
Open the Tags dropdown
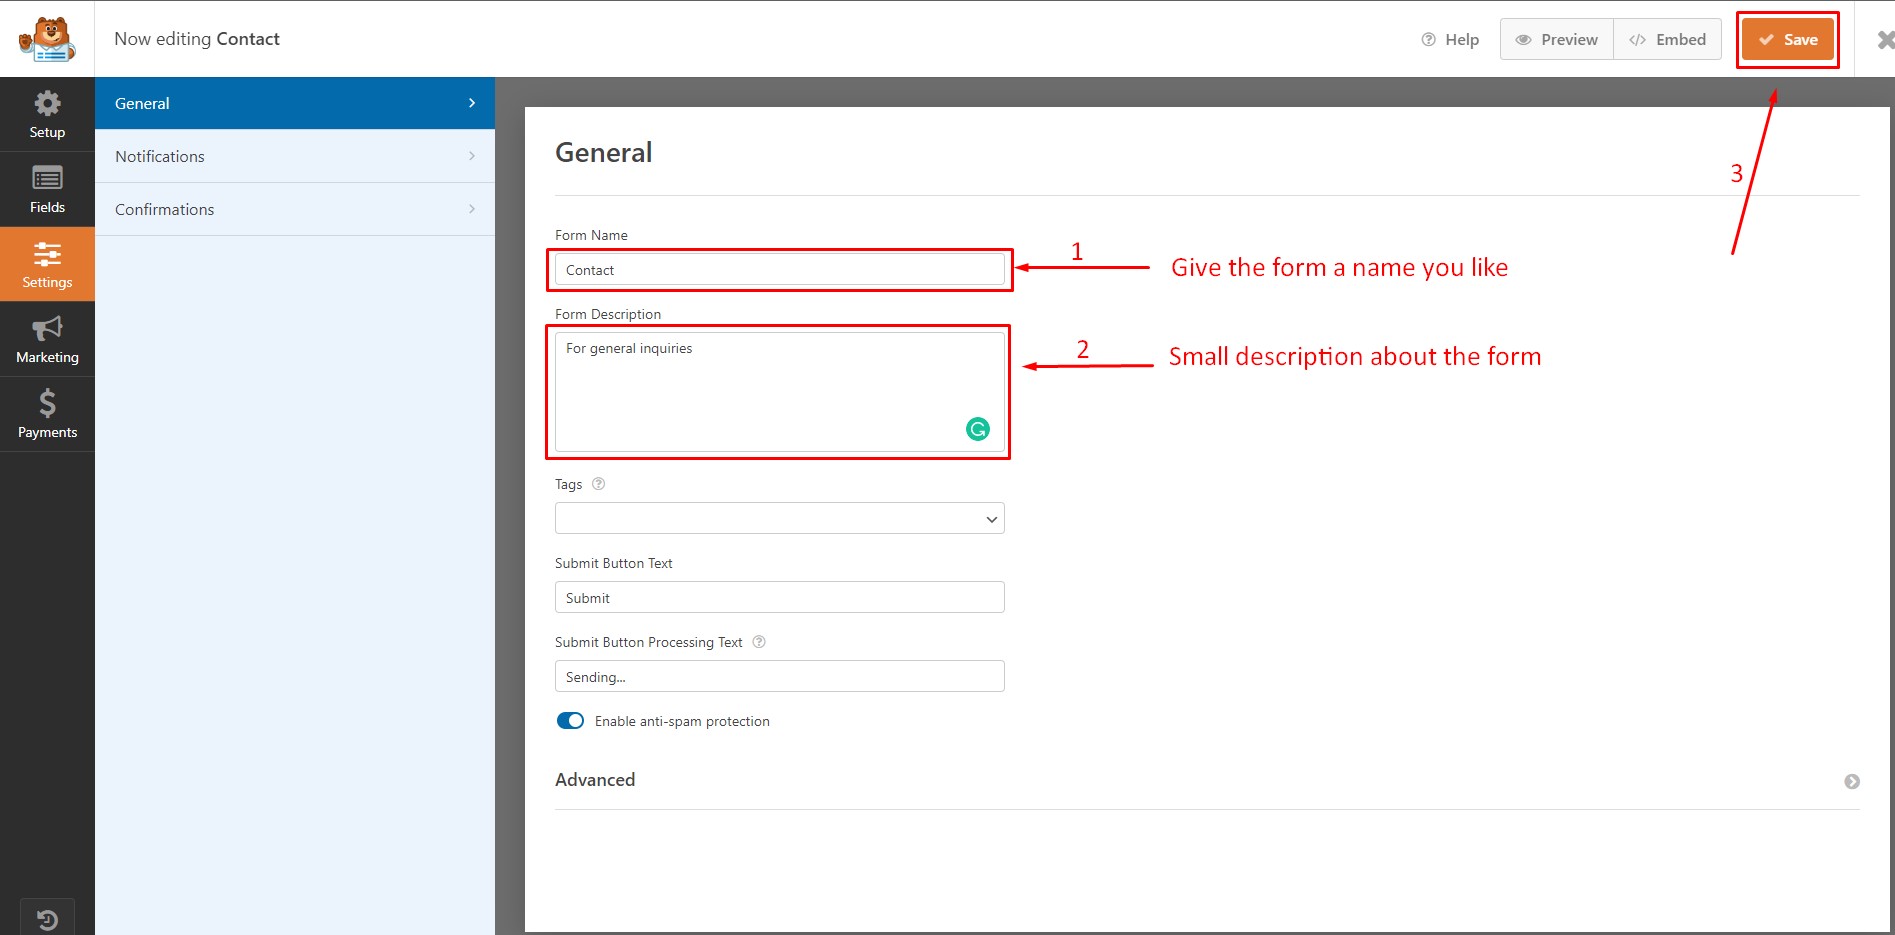point(780,518)
